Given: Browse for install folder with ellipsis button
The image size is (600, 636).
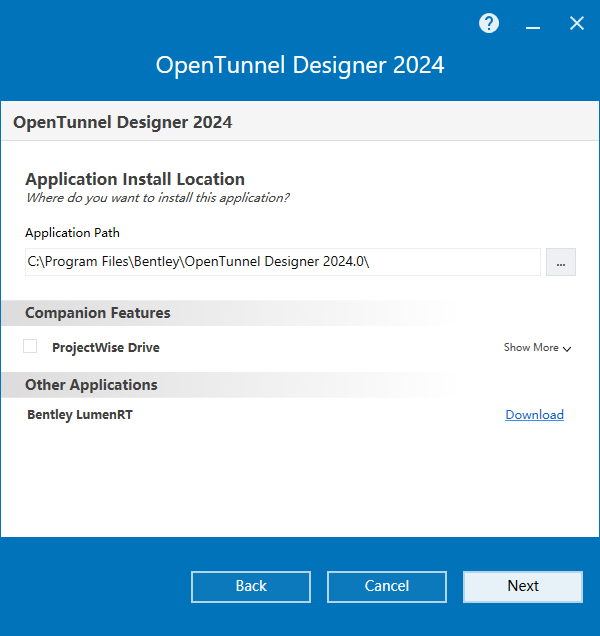Looking at the screenshot, I should [561, 262].
